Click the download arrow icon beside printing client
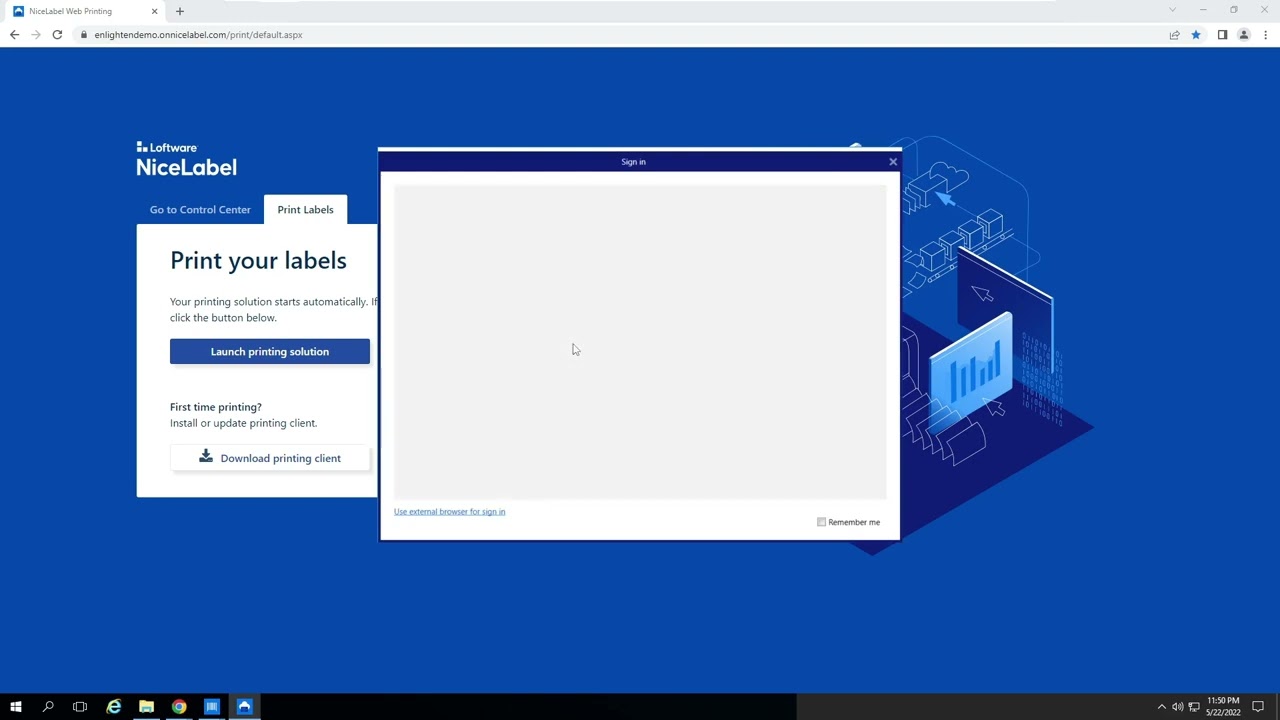Screen dimensions: 1280x720 pyautogui.click(x=206, y=457)
